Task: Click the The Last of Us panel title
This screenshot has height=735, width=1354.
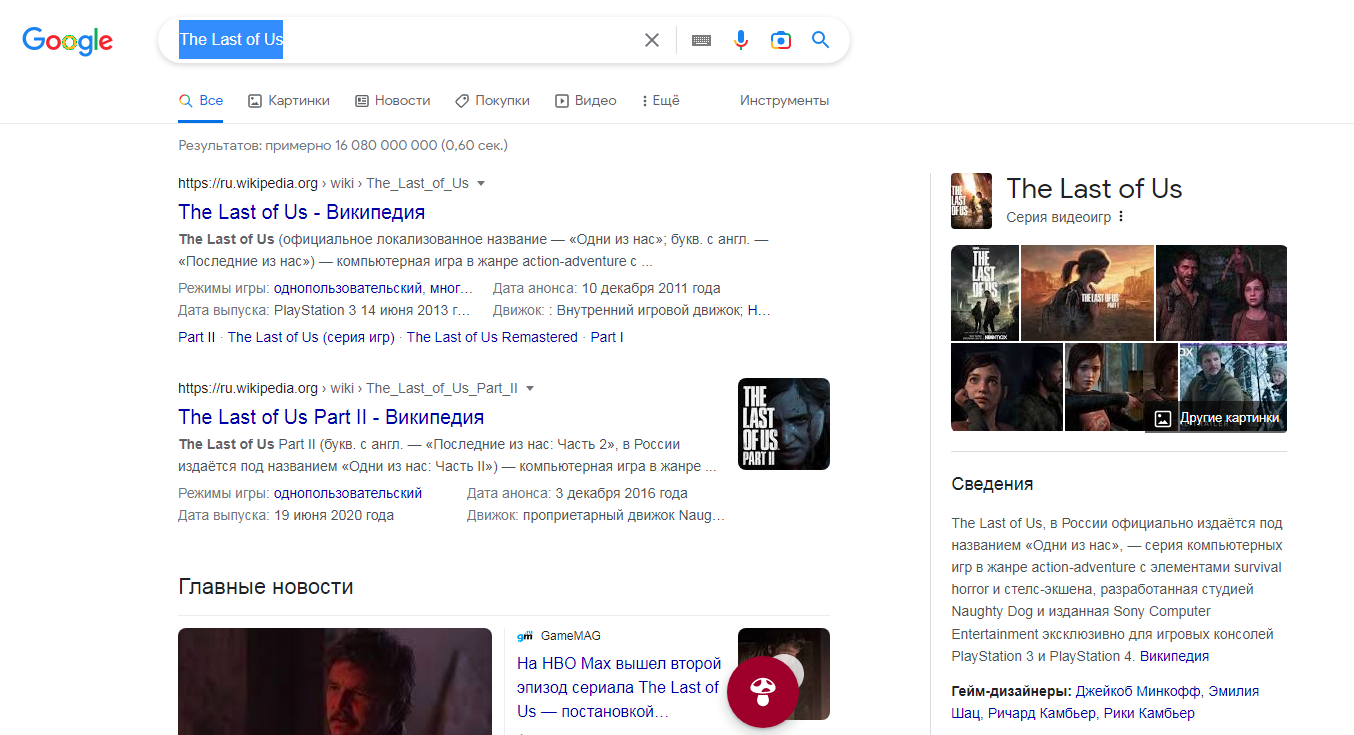Action: [x=1094, y=189]
